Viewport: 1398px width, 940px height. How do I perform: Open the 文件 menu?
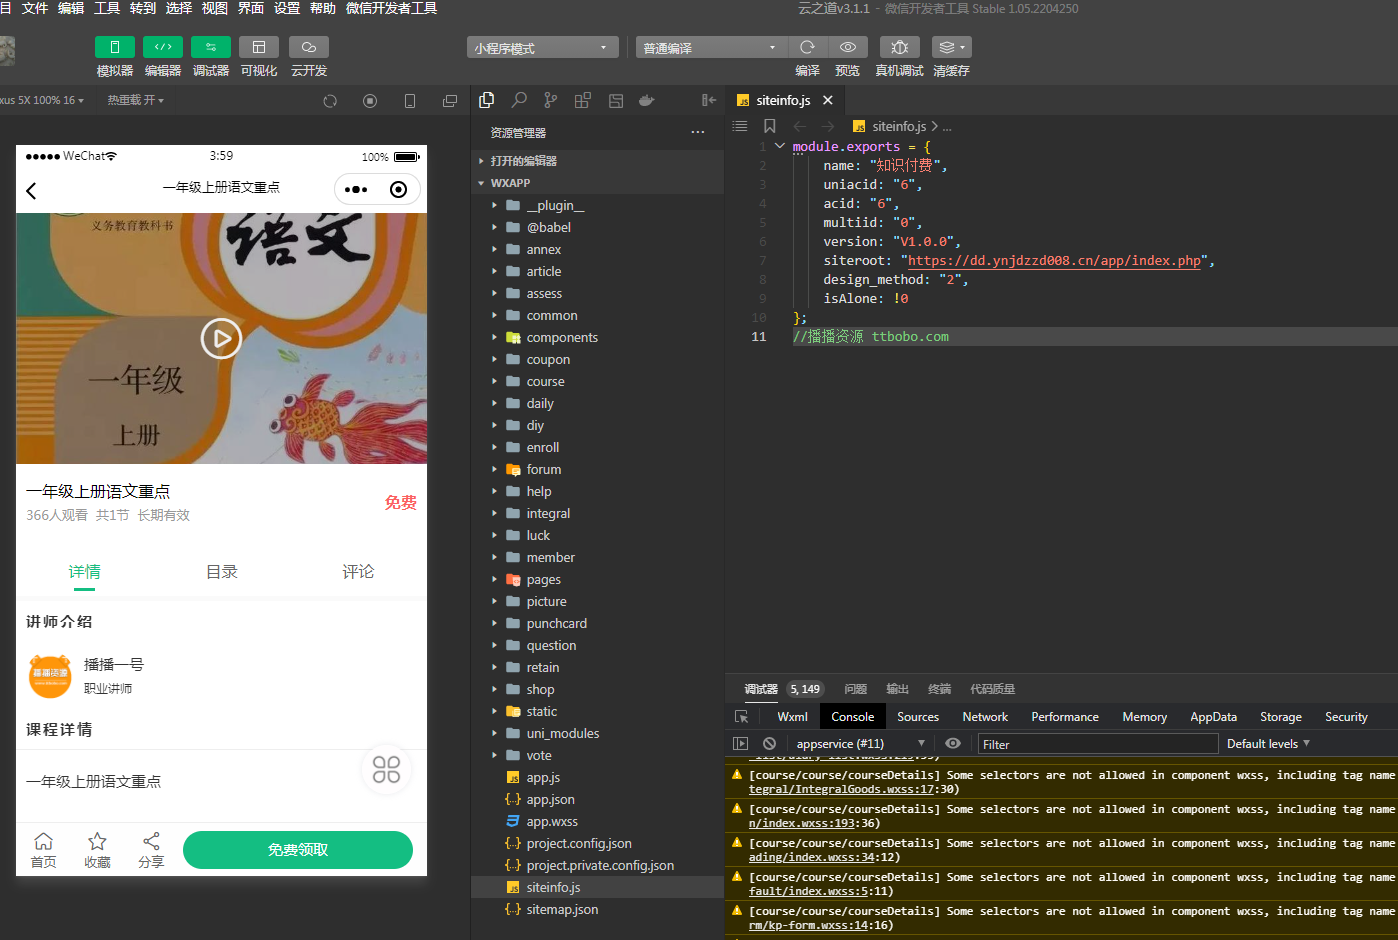pos(35,8)
